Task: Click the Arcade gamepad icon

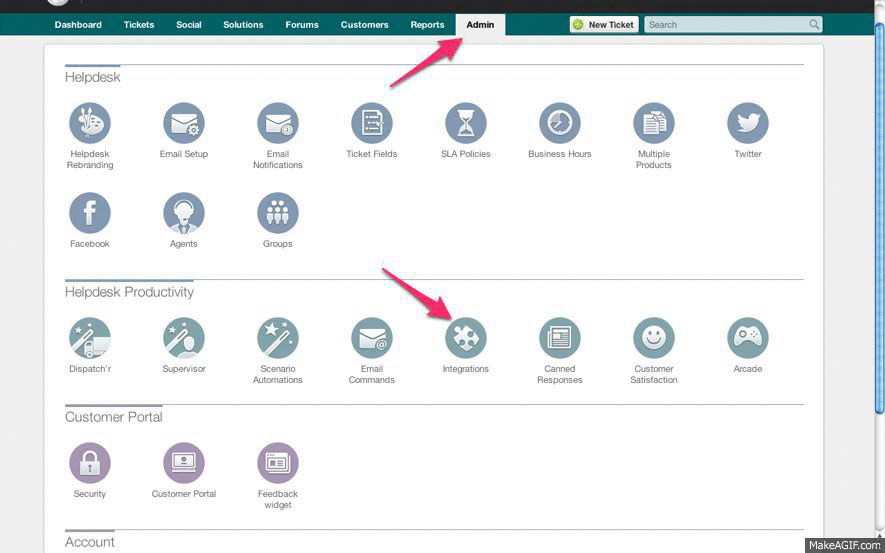Action: [x=748, y=339]
